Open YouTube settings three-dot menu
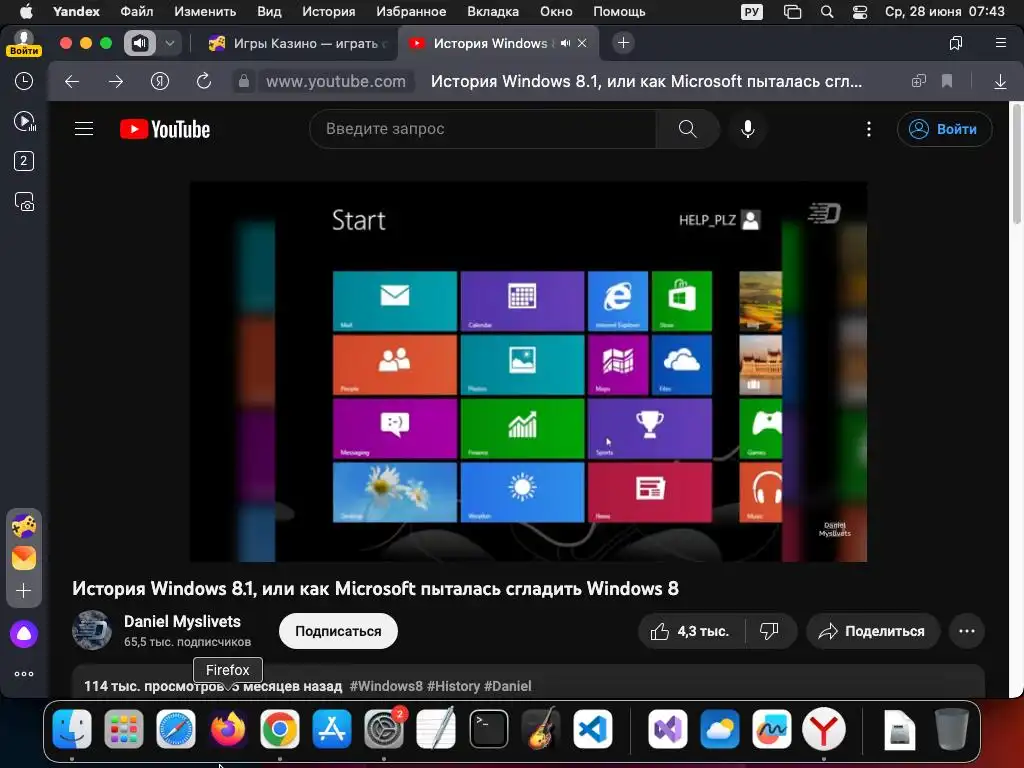Viewport: 1024px width, 768px height. pyautogui.click(x=869, y=129)
